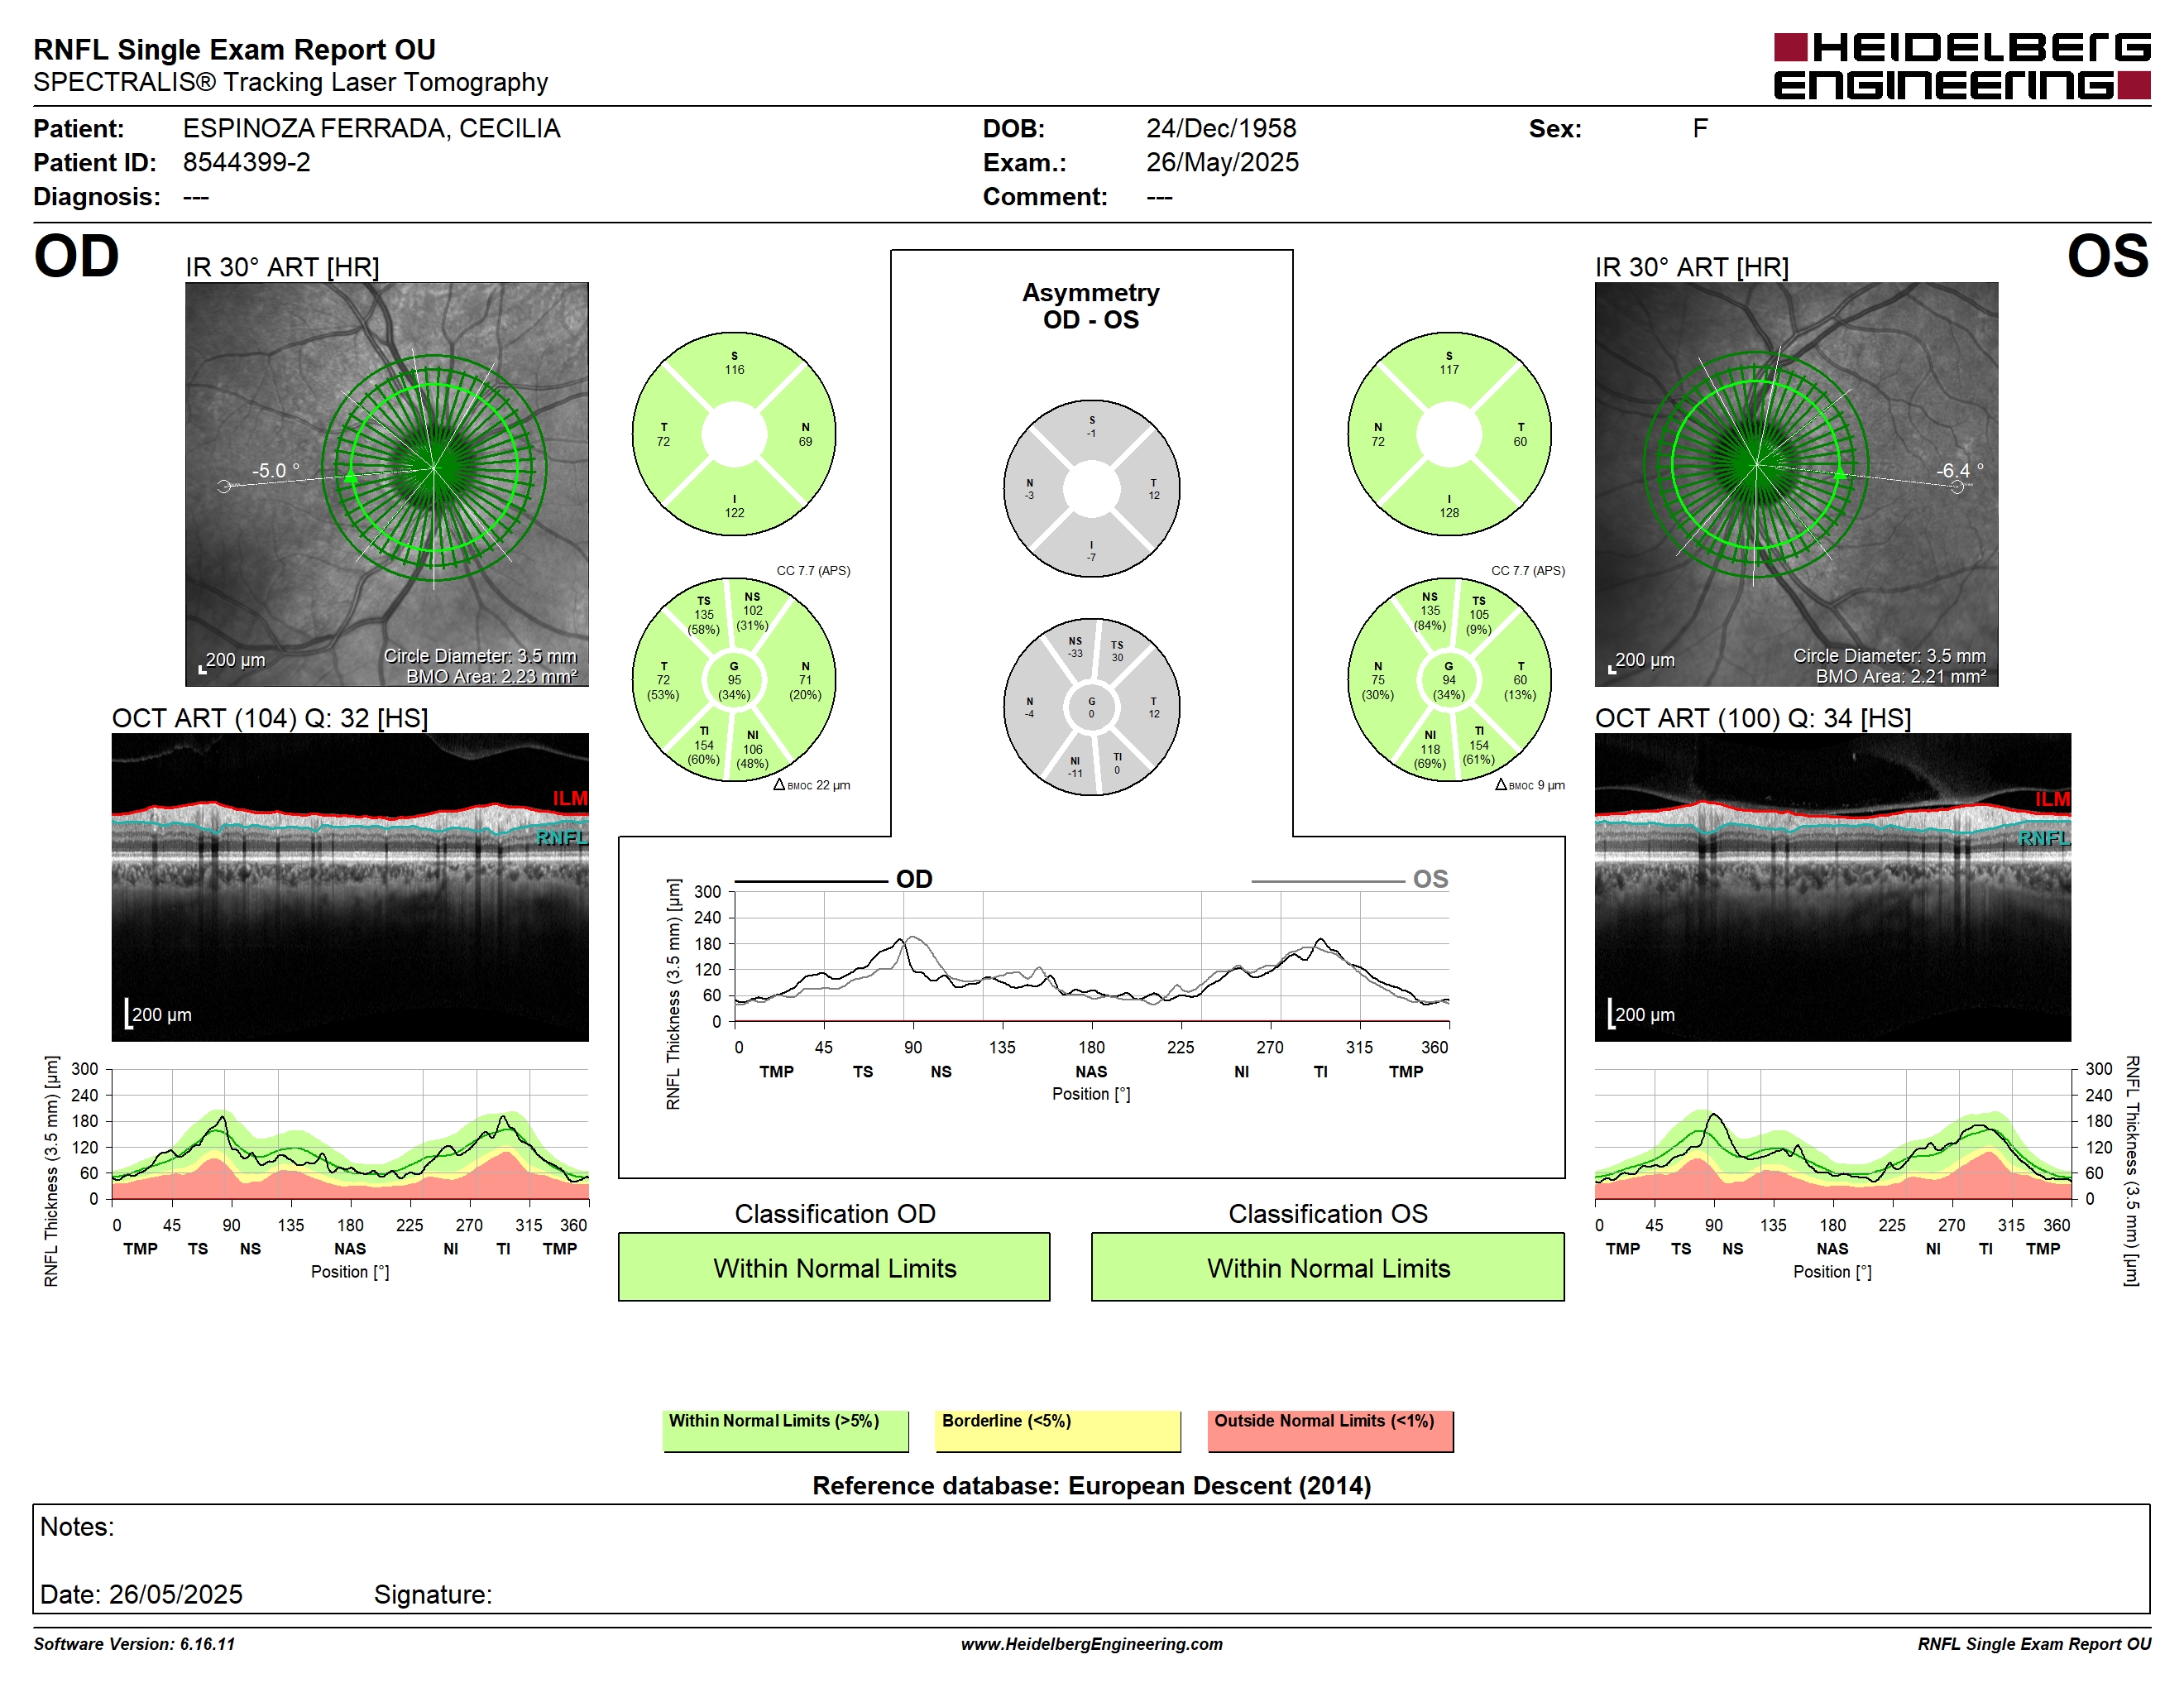This screenshot has width=2184, height=1688.
Task: Click the Heidelberg Engineering logo
Action: (x=1961, y=67)
